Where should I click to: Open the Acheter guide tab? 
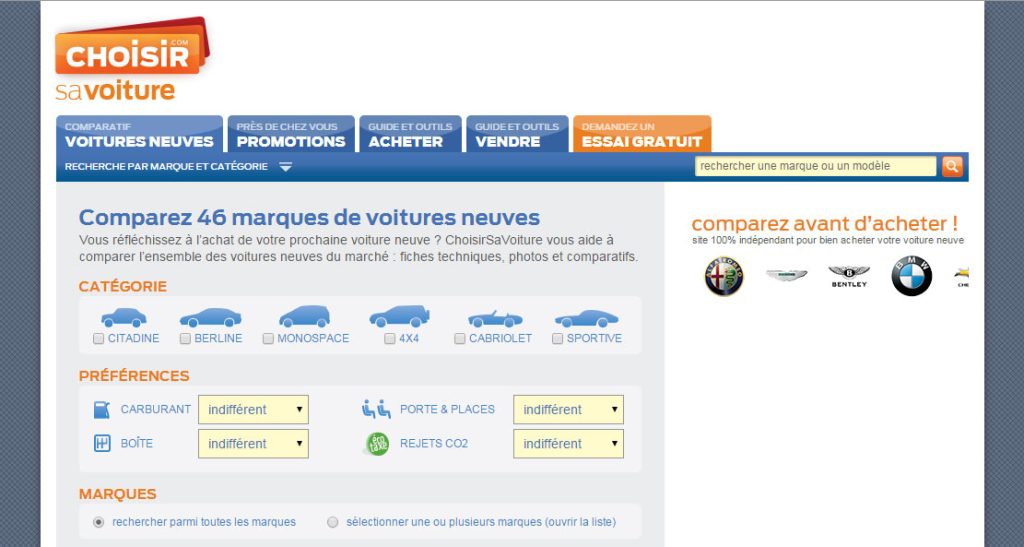tap(410, 134)
